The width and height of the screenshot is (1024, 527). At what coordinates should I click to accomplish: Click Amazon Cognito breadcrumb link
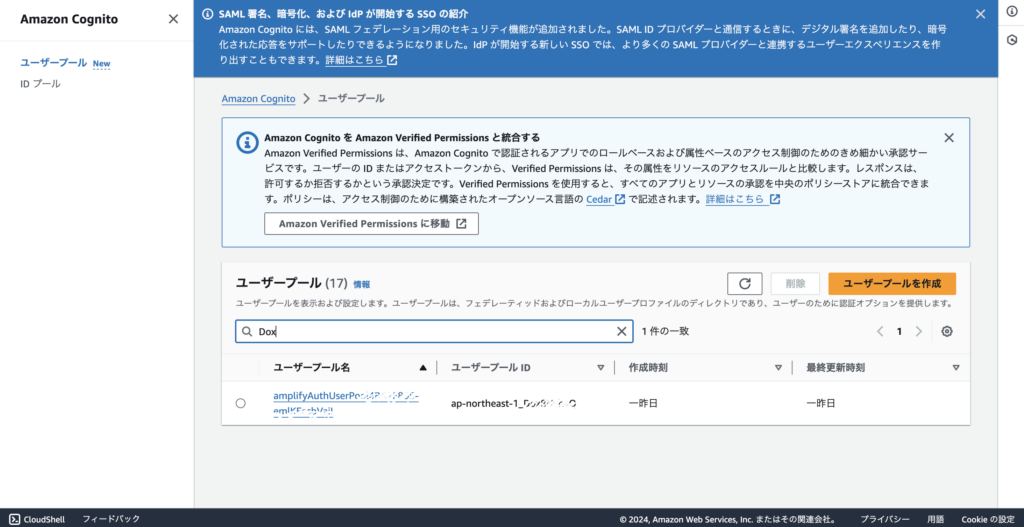258,99
